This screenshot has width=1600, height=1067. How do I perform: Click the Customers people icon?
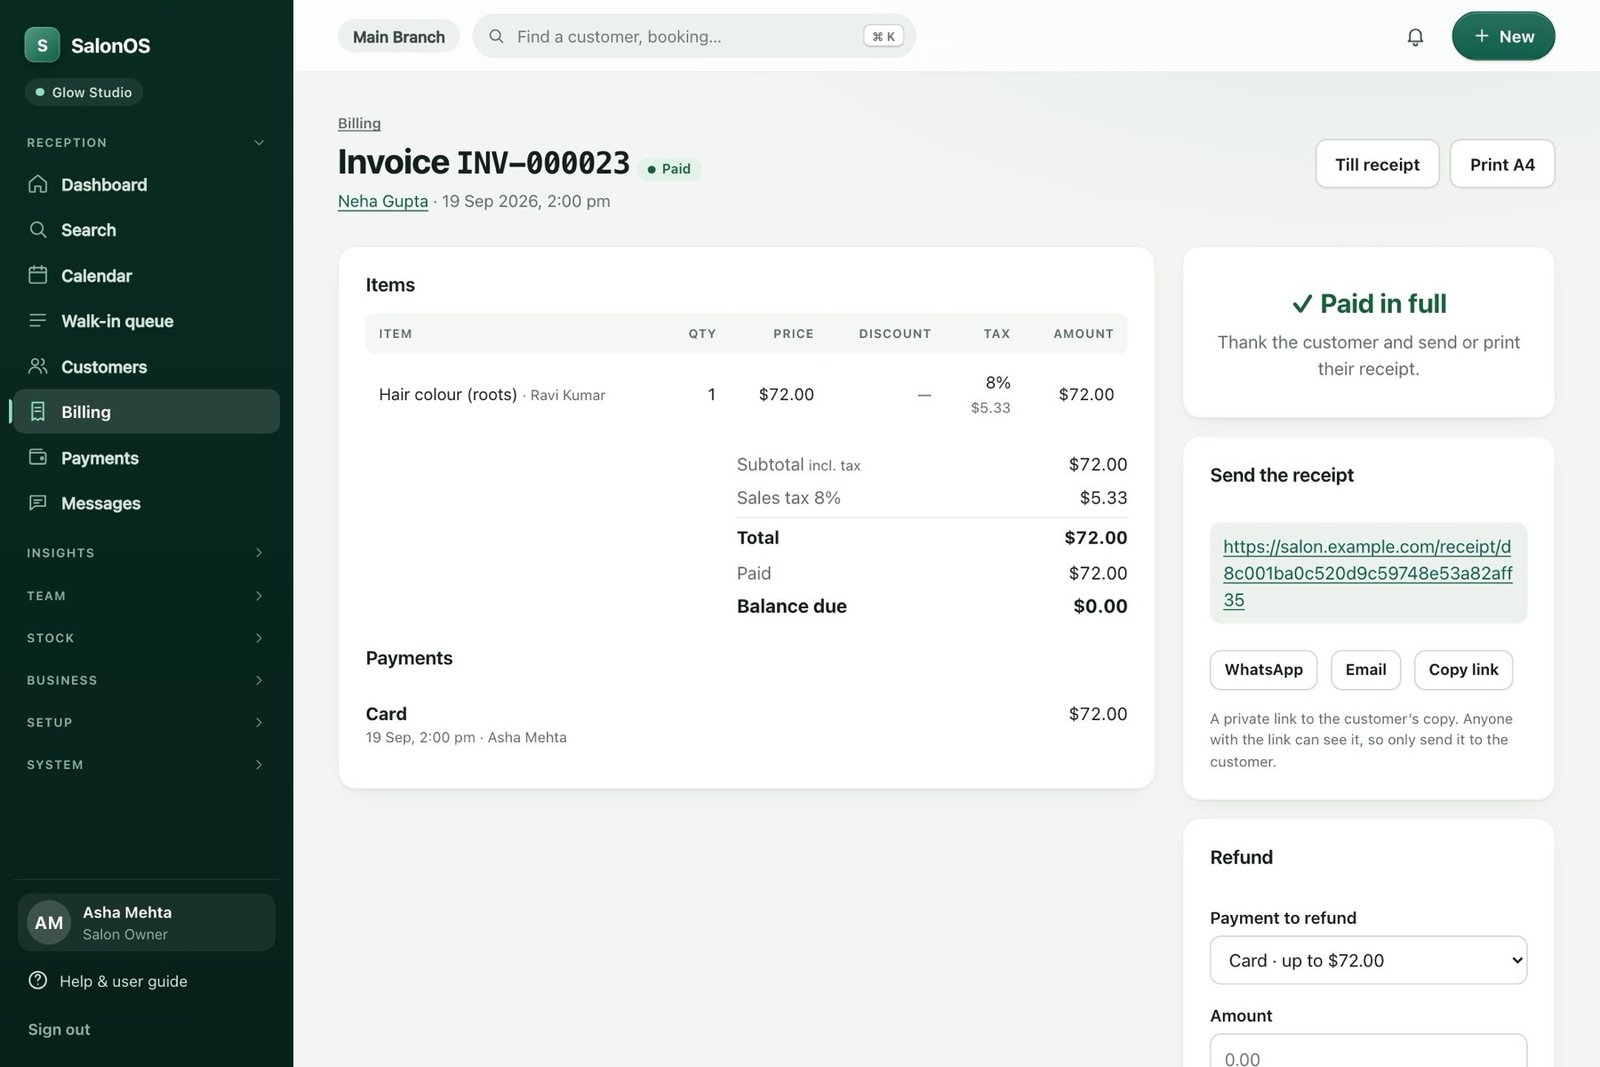click(x=38, y=366)
